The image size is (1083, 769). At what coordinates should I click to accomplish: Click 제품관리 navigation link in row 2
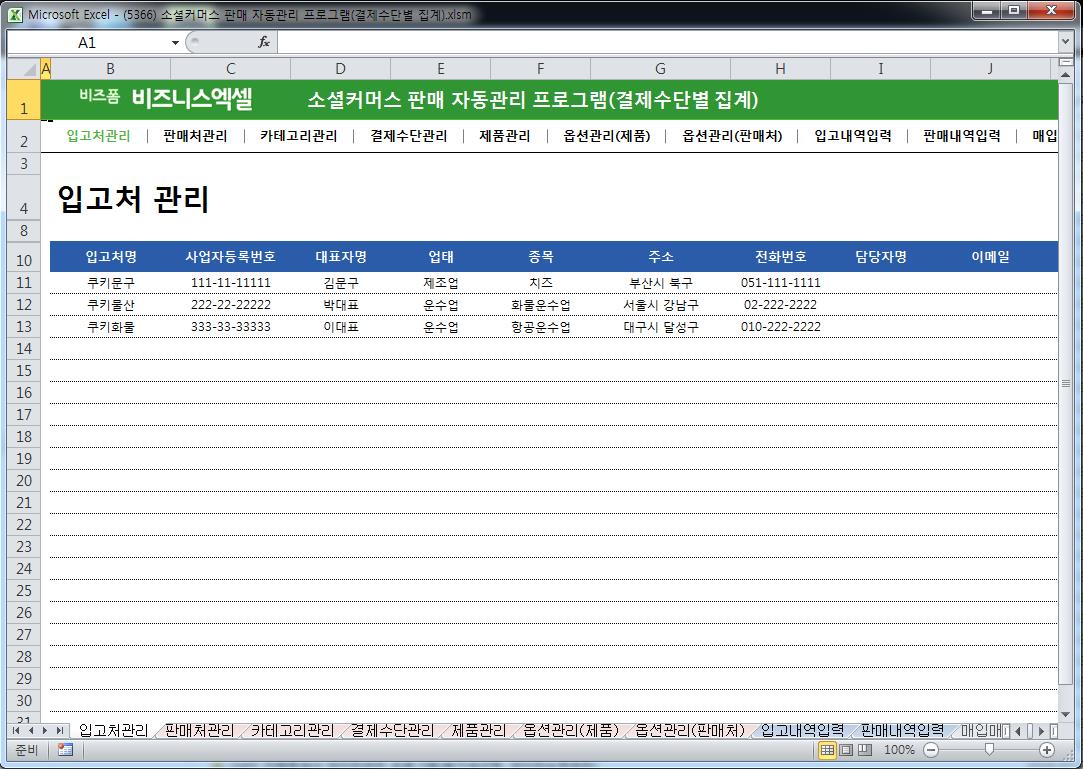click(x=504, y=135)
